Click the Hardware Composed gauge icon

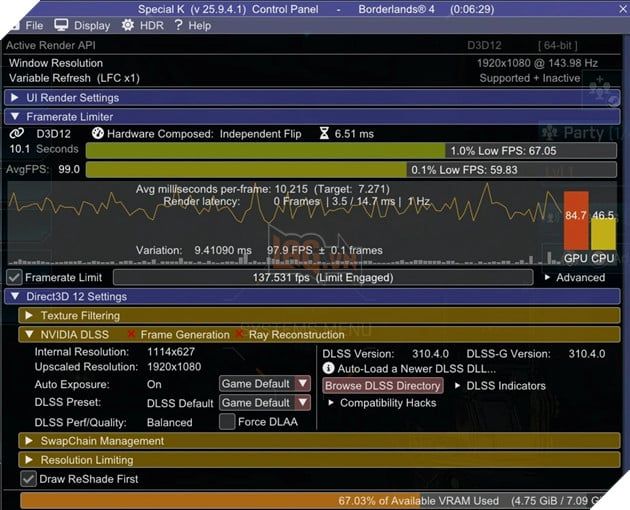[98, 133]
